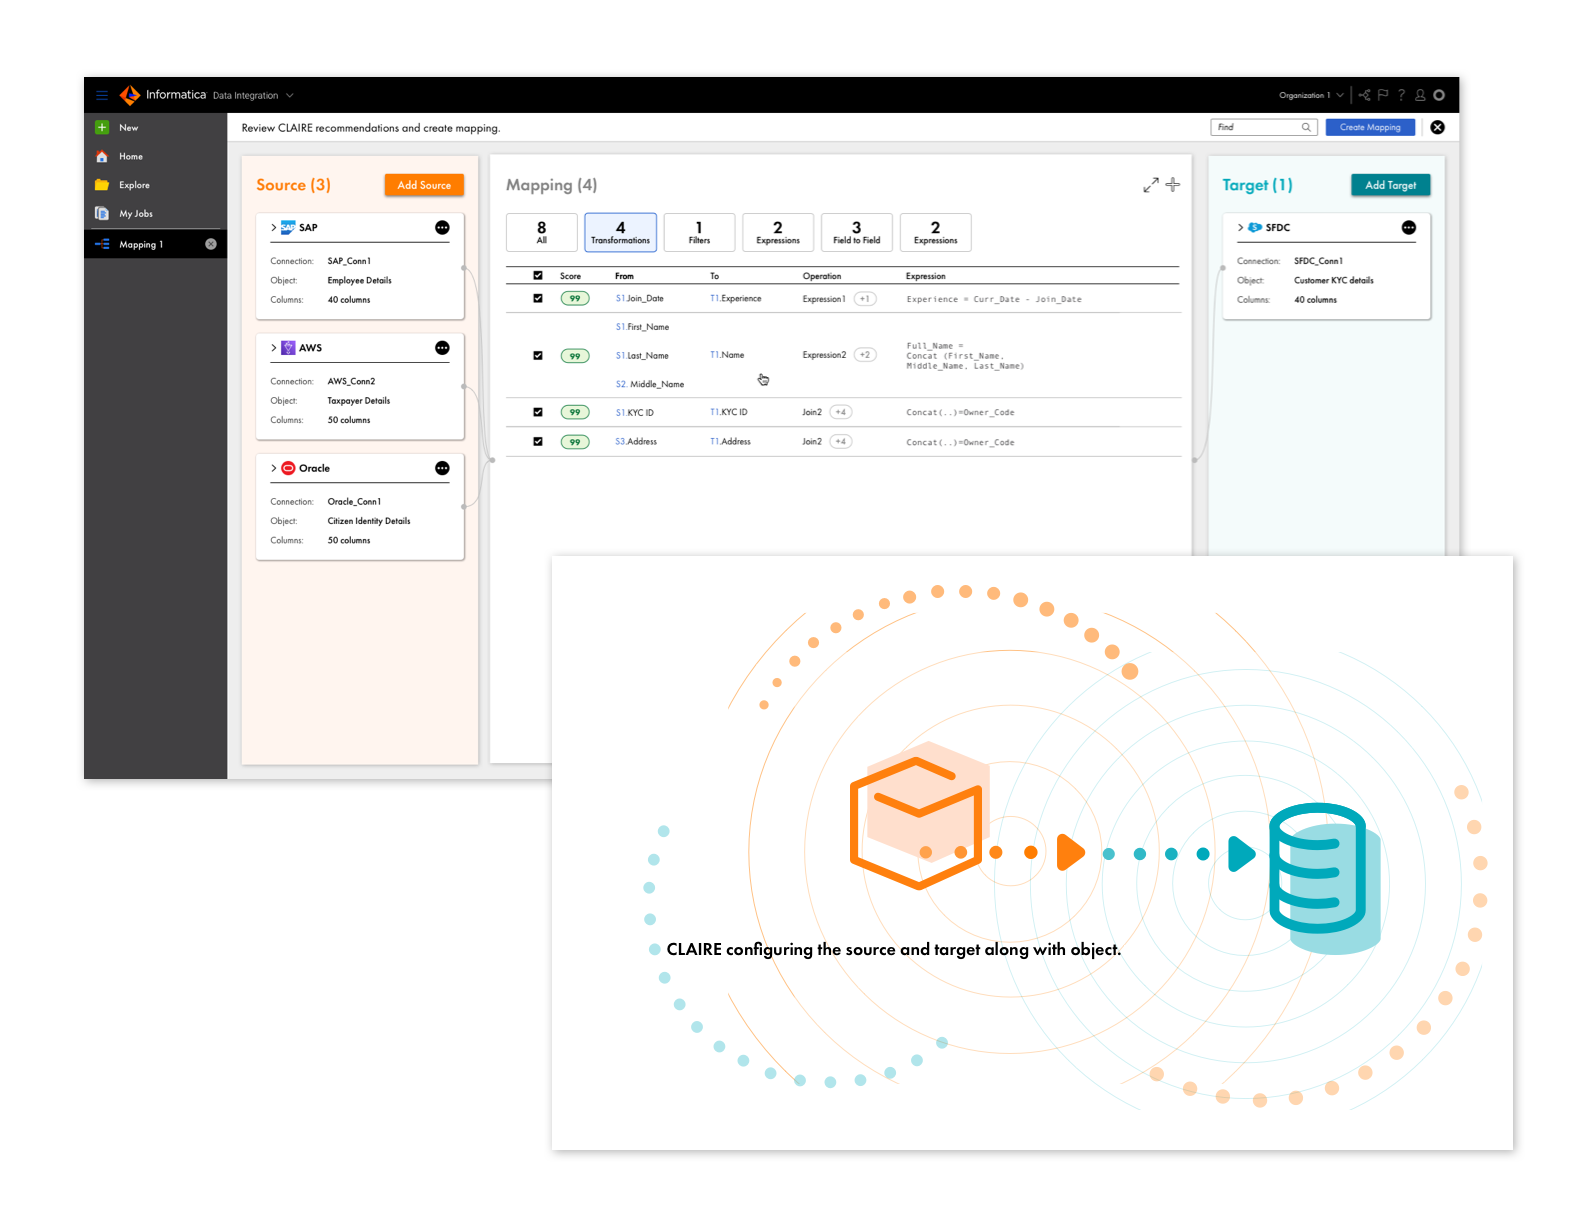Screen dimensions: 1584x1224
Task: Open the Organization 1 dropdown
Action: 1311,96
